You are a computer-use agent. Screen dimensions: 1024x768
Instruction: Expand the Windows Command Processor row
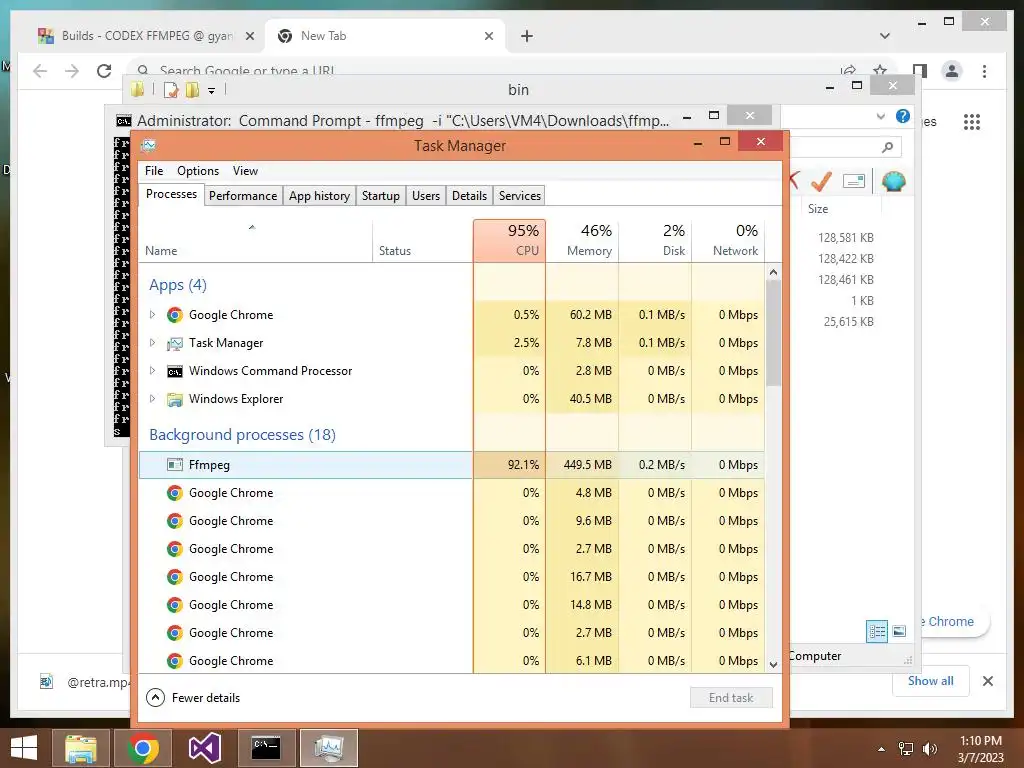click(x=152, y=371)
